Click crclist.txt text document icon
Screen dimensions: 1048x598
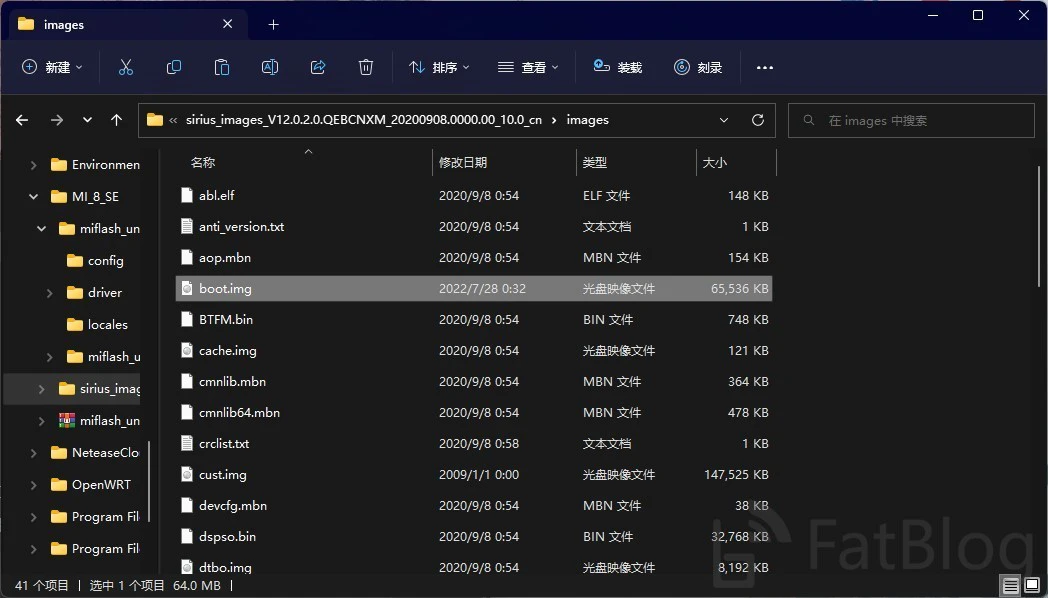coord(187,444)
